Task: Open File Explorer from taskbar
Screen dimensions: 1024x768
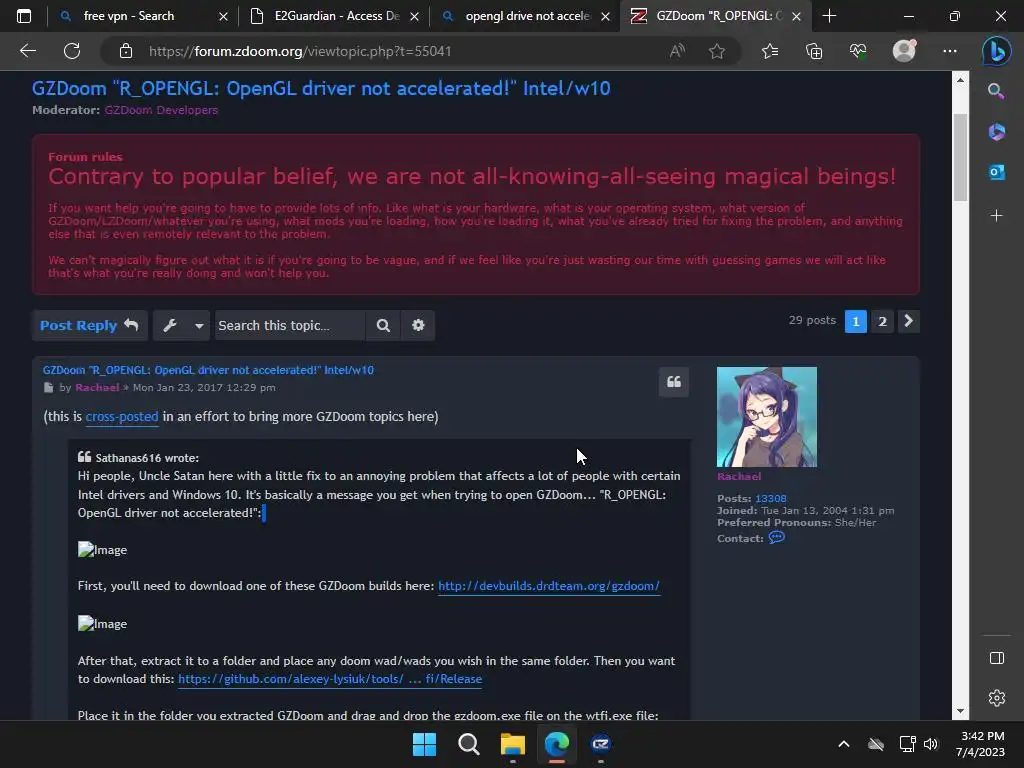Action: (513, 744)
